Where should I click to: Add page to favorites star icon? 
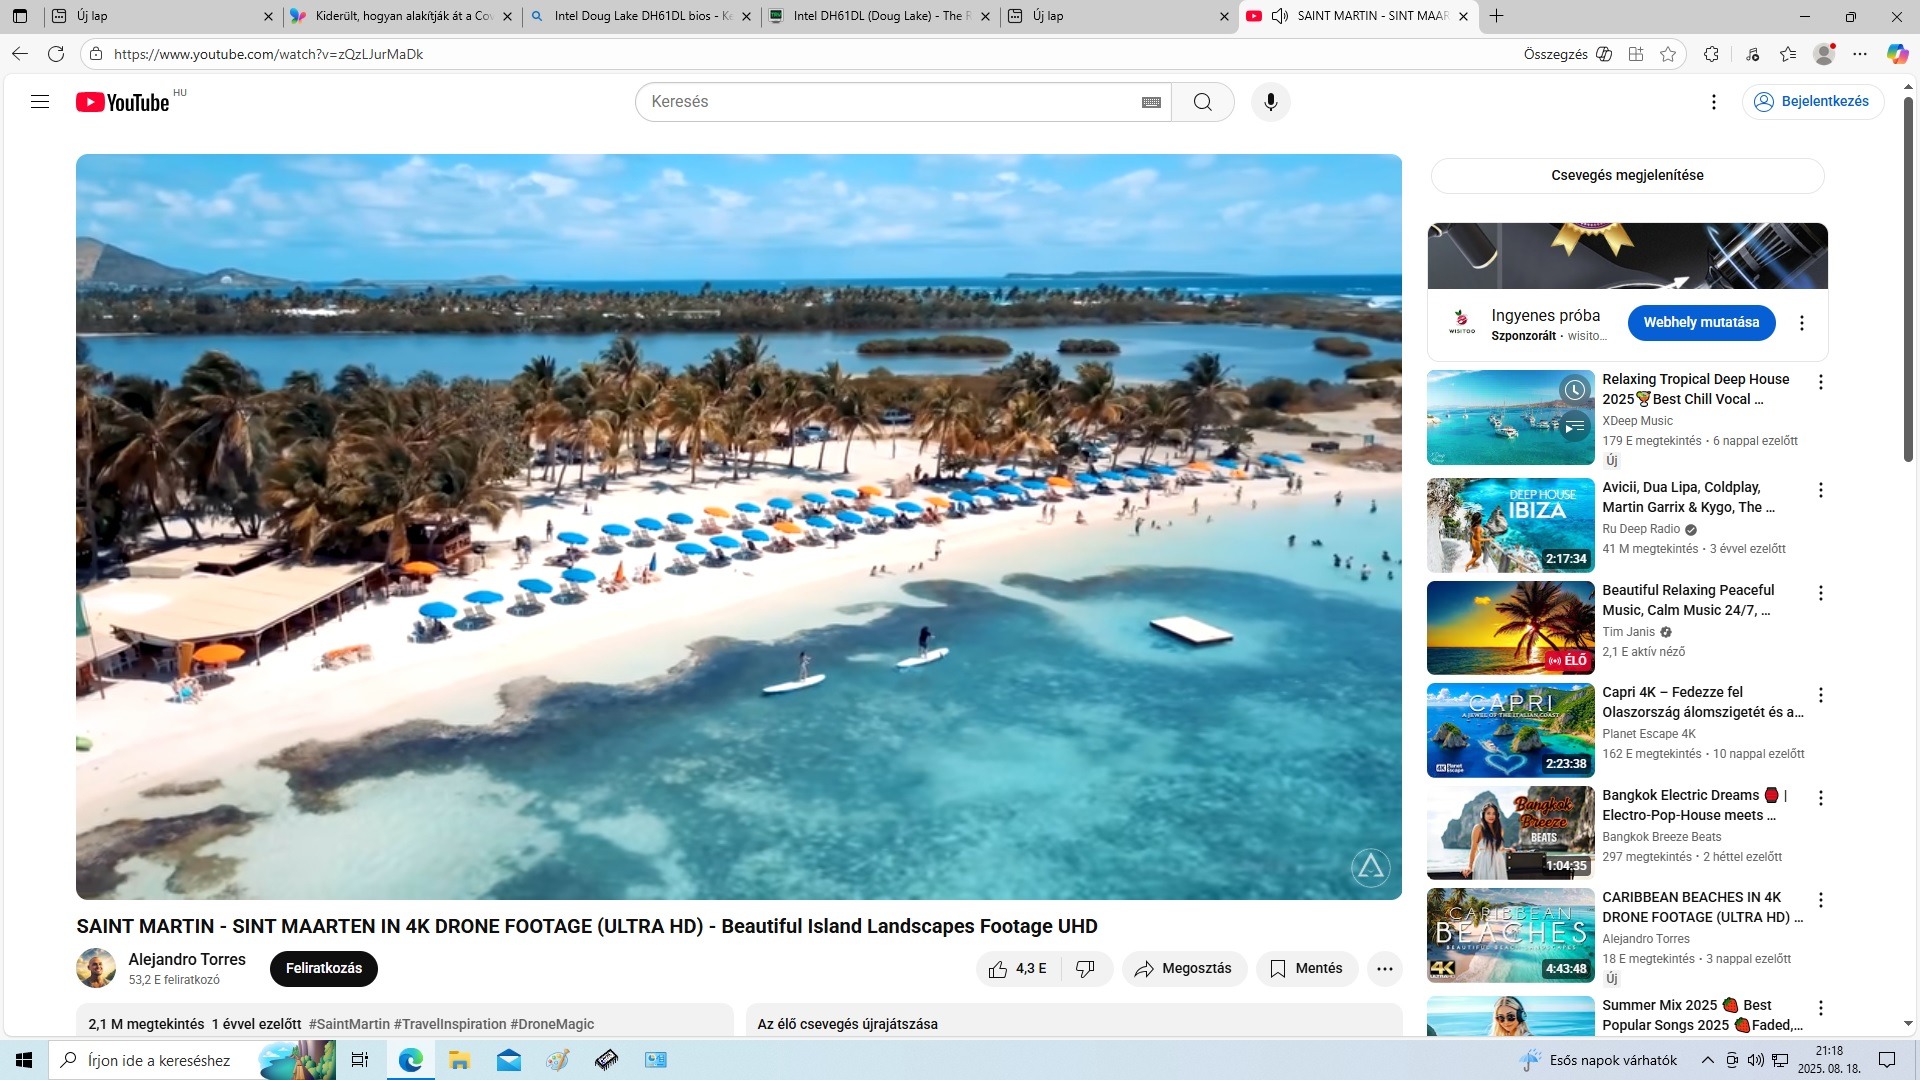(x=1667, y=54)
